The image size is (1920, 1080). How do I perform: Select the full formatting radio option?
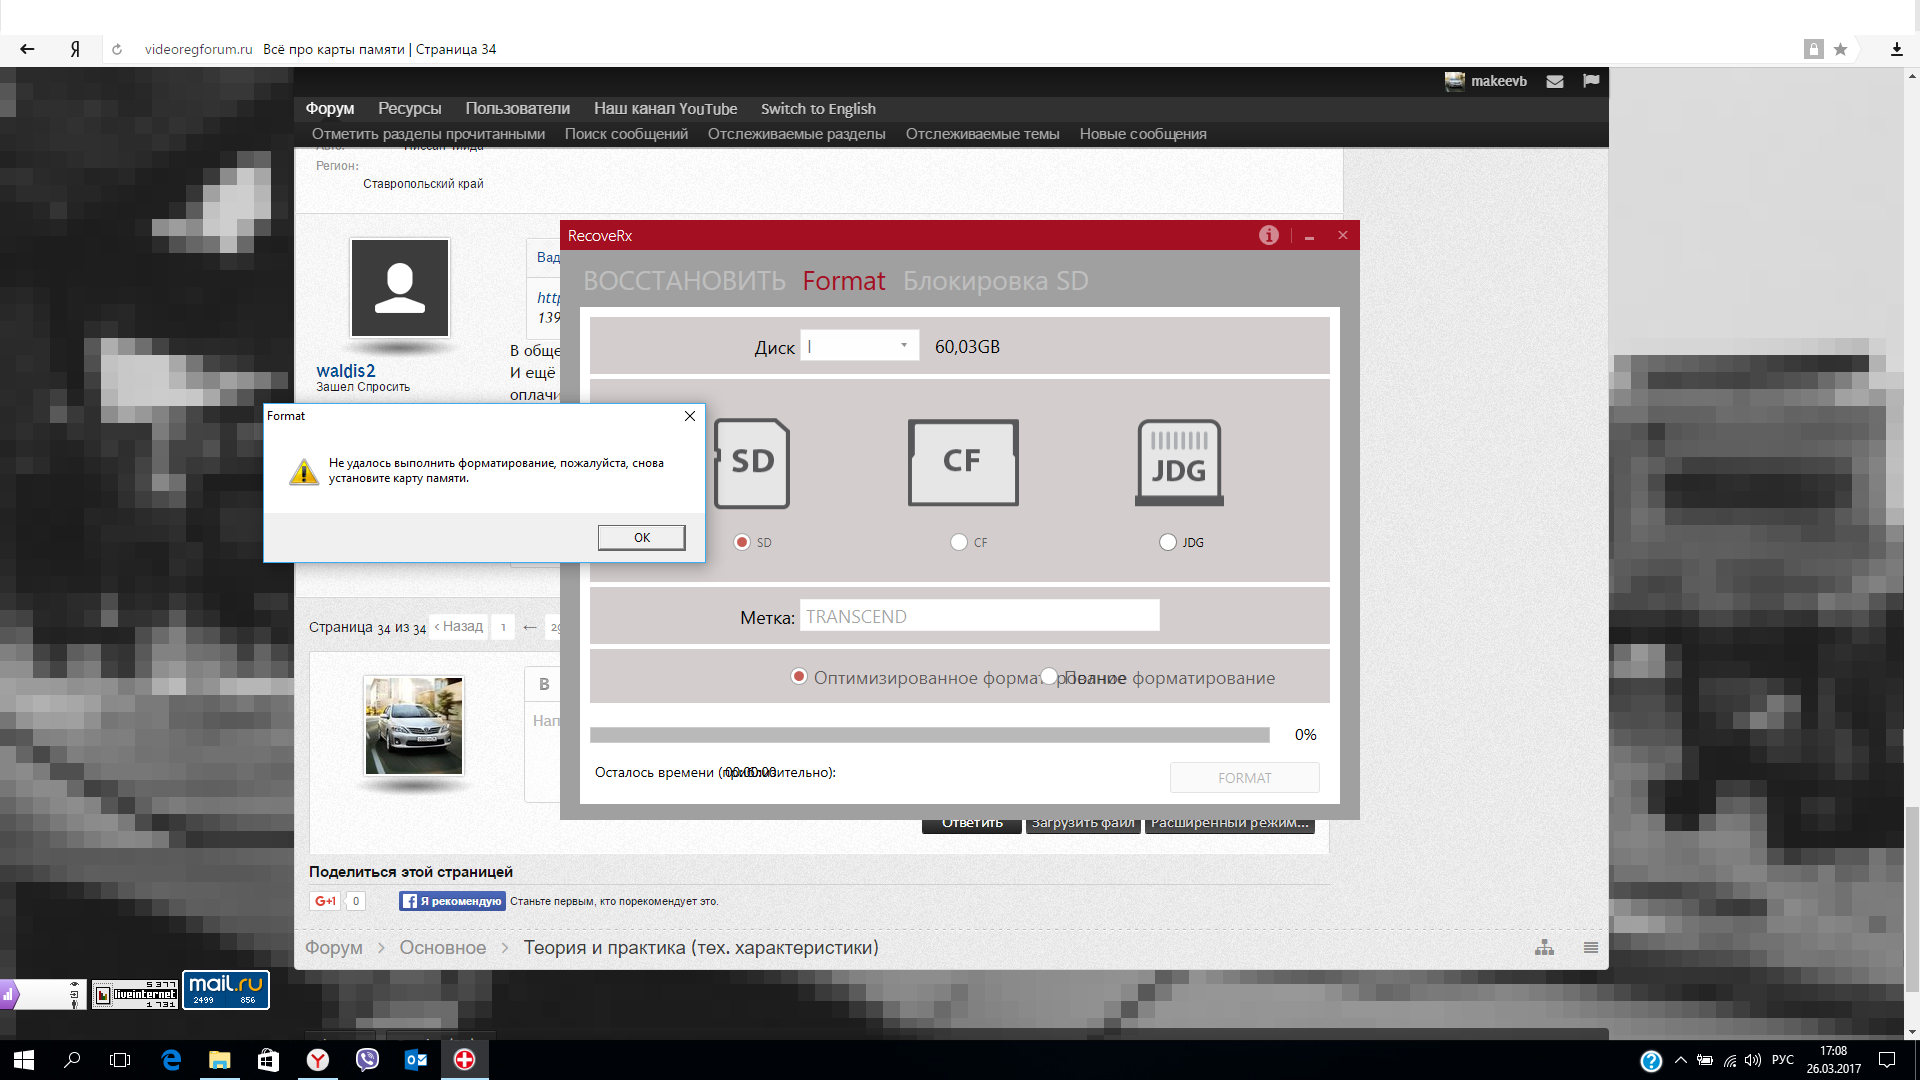pyautogui.click(x=1048, y=677)
